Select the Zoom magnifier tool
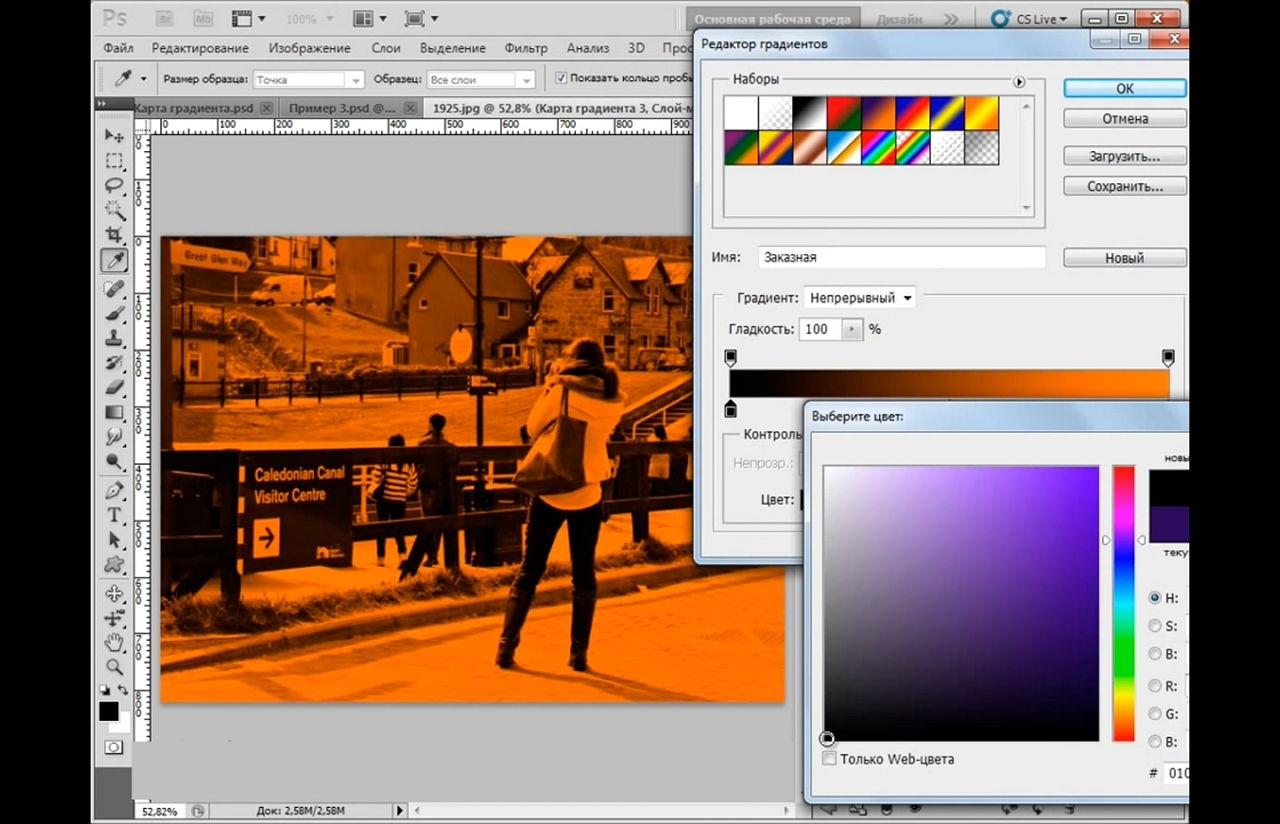Screen dimensions: 1280x824 click(x=114, y=667)
